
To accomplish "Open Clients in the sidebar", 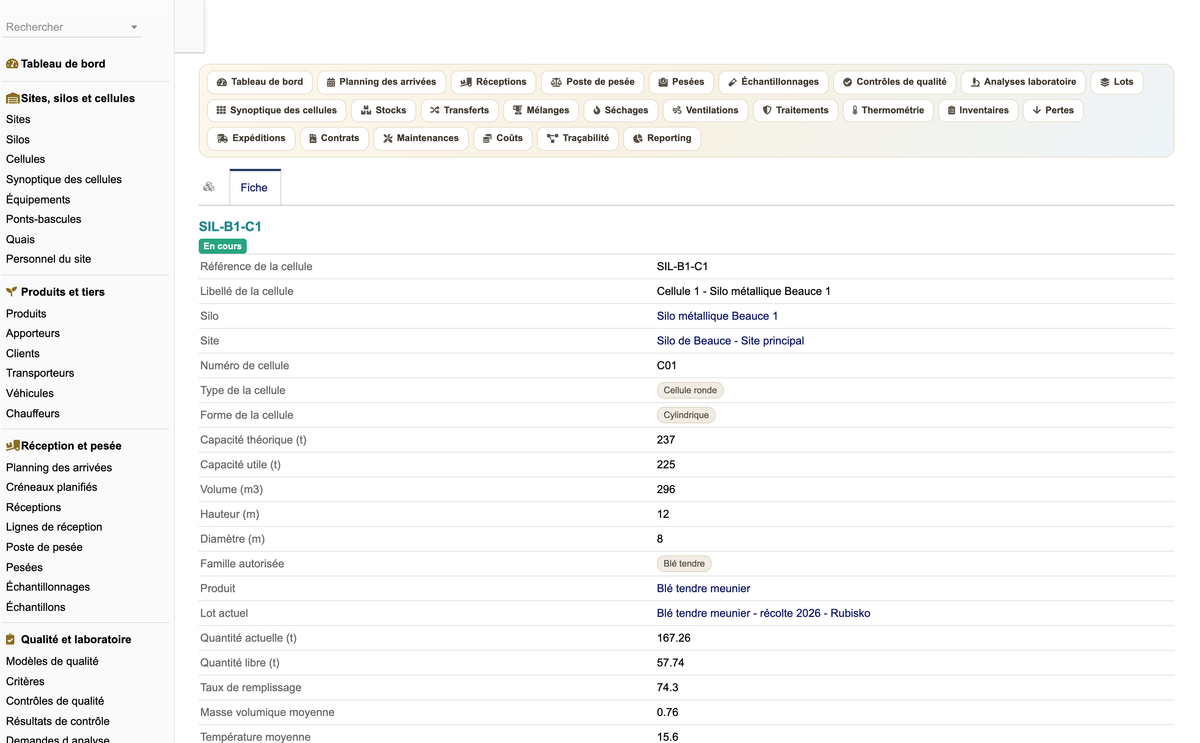I will pos(23,353).
